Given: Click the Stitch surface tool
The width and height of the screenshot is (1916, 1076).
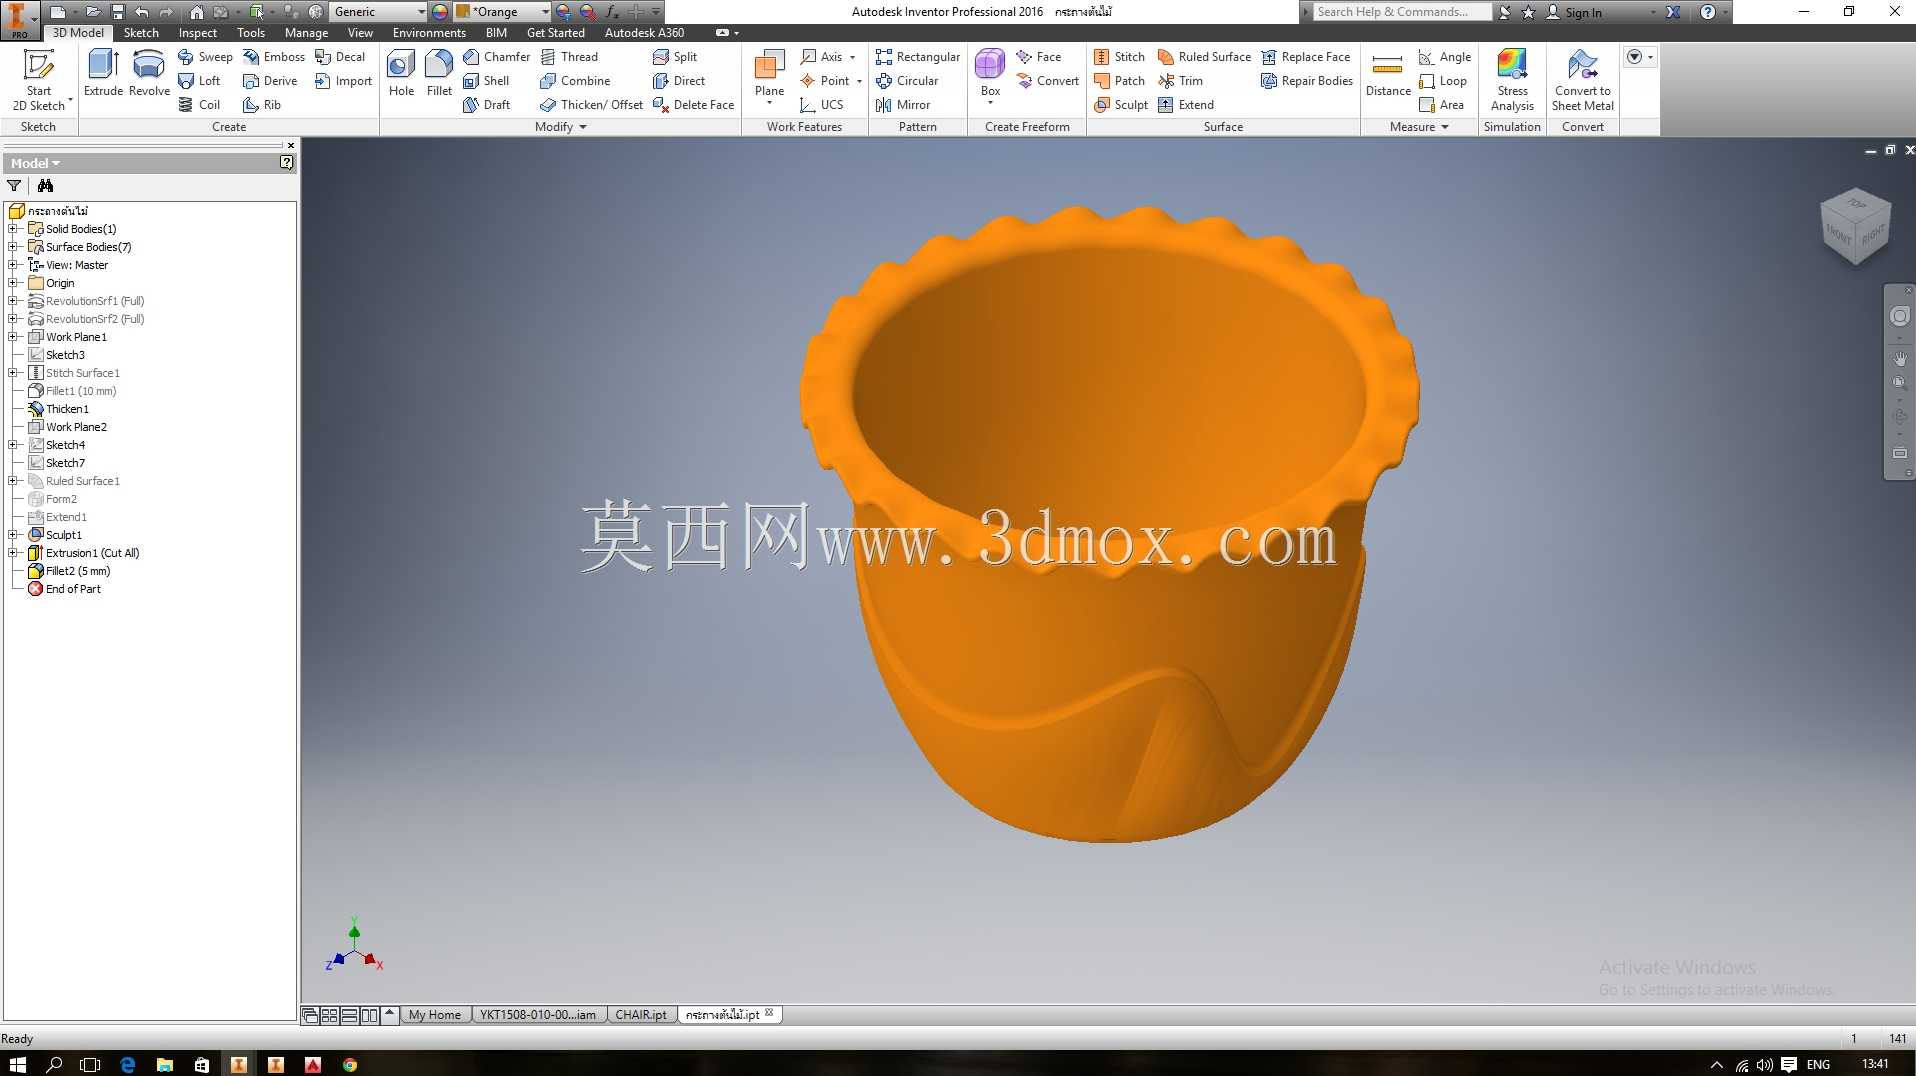Looking at the screenshot, I should click(x=1119, y=57).
